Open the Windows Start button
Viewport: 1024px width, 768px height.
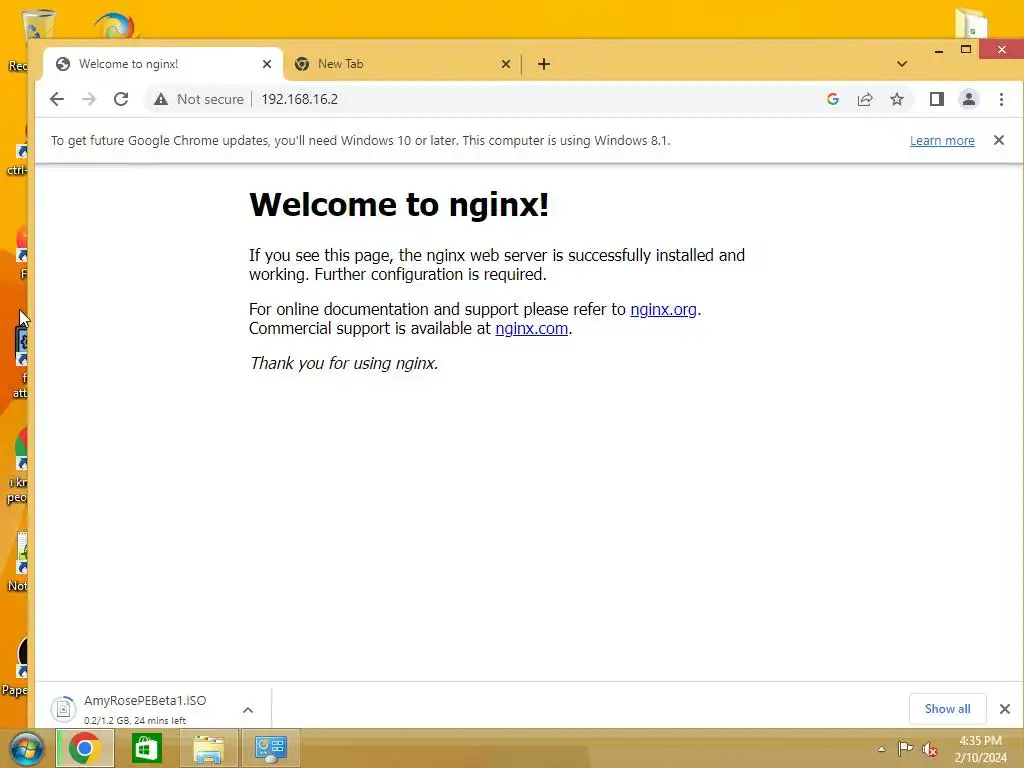26,748
